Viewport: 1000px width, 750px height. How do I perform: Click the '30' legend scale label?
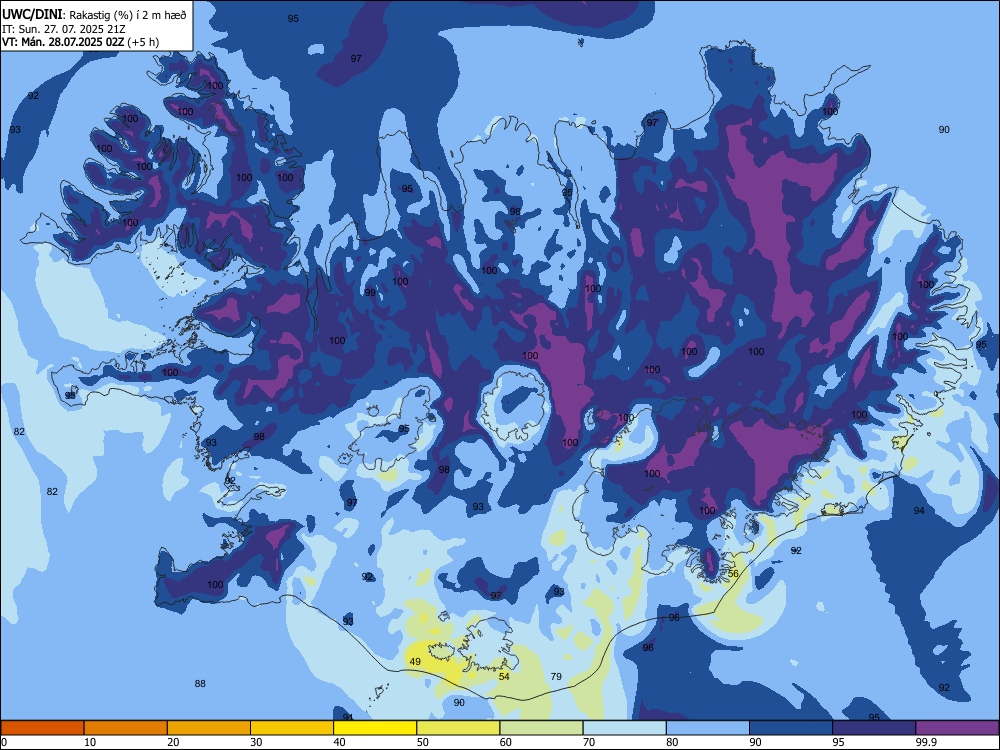(256, 742)
